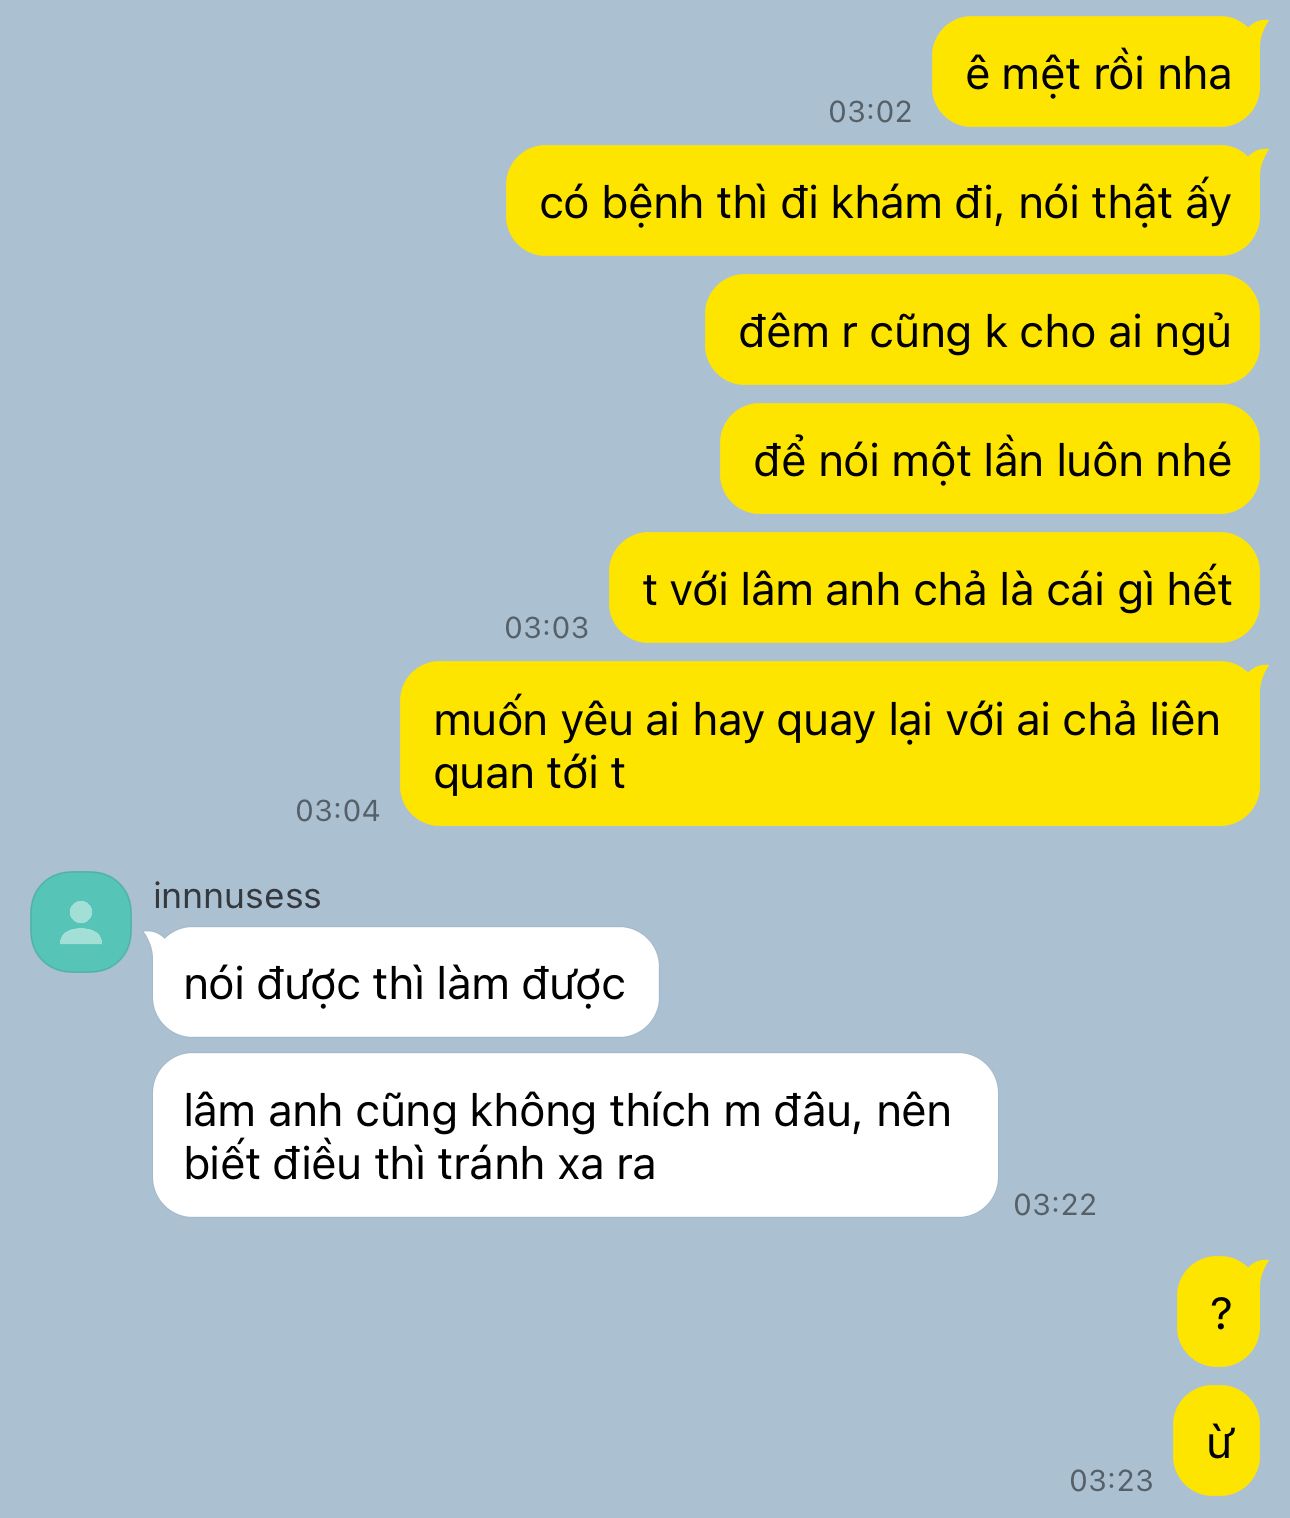Tap the 'lâm anh cũng không thích m đâu' message
This screenshot has height=1518, width=1290.
click(575, 1136)
